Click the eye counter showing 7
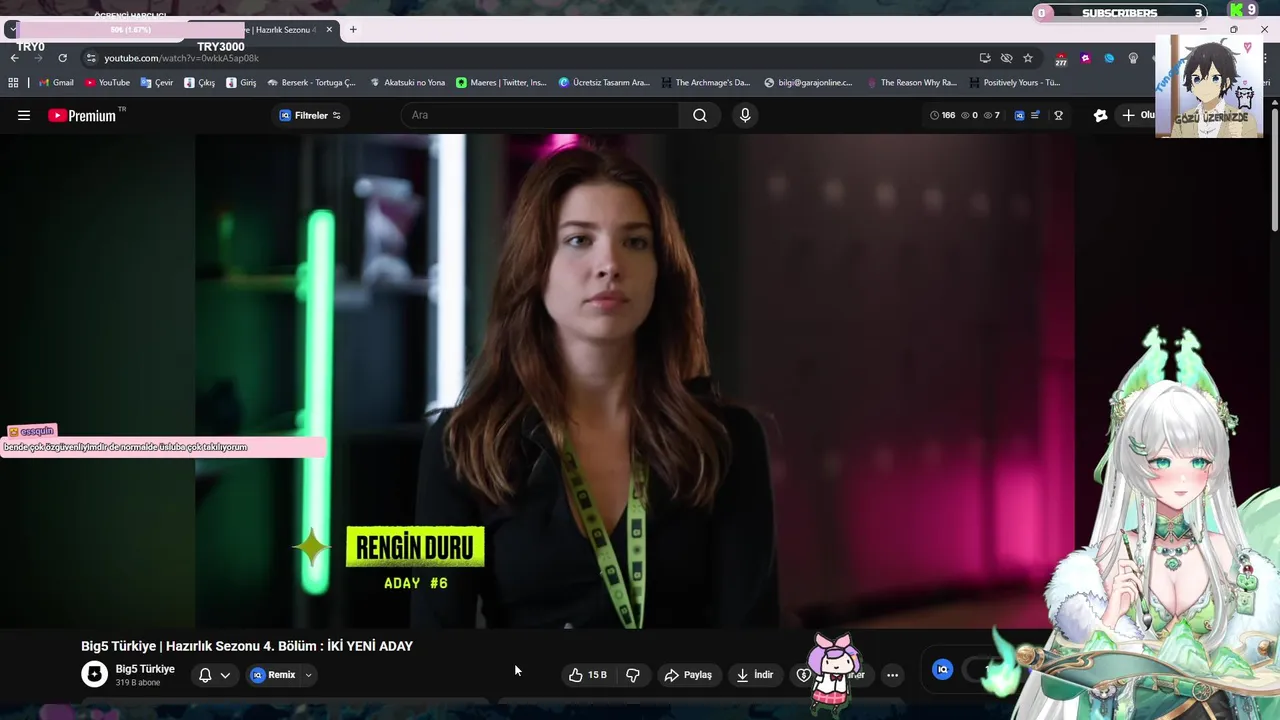Screen dimensions: 1280x720 click(991, 115)
